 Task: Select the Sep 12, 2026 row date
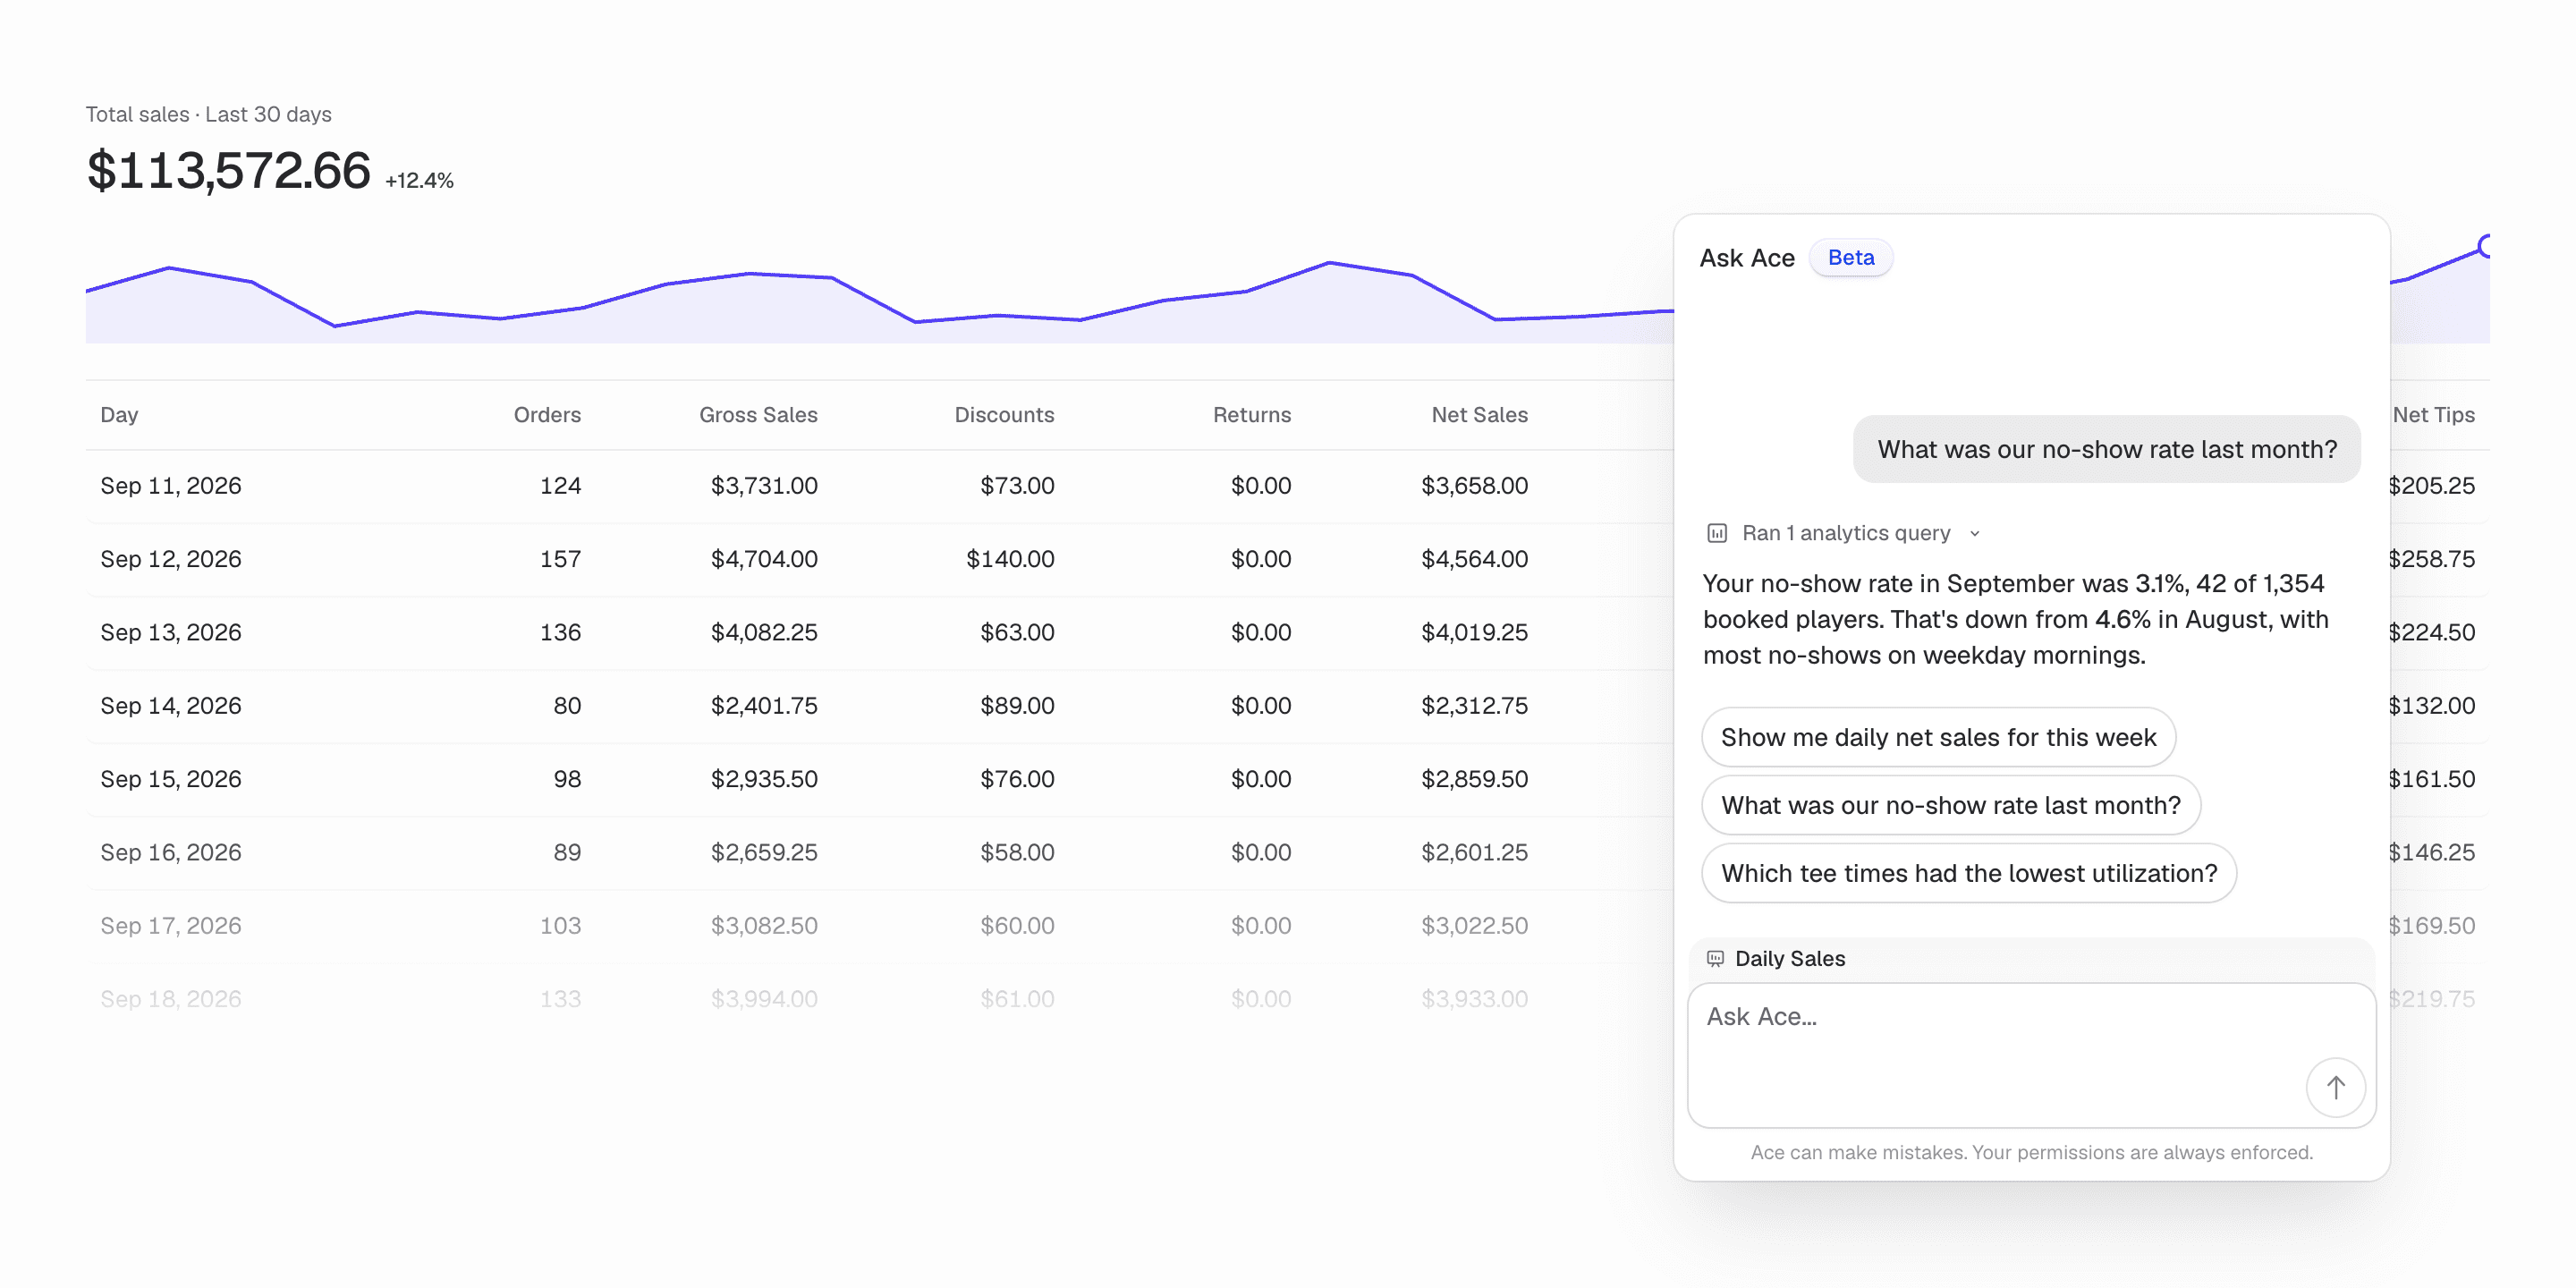(171, 559)
